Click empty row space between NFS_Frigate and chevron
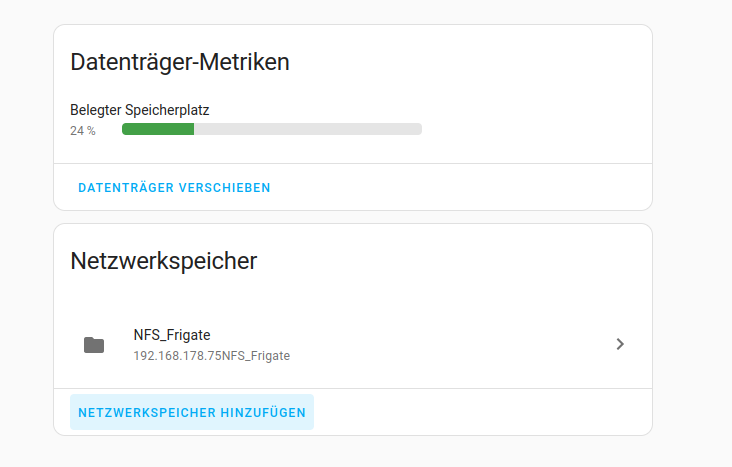Viewport: 732px width, 467px height. 450,344
